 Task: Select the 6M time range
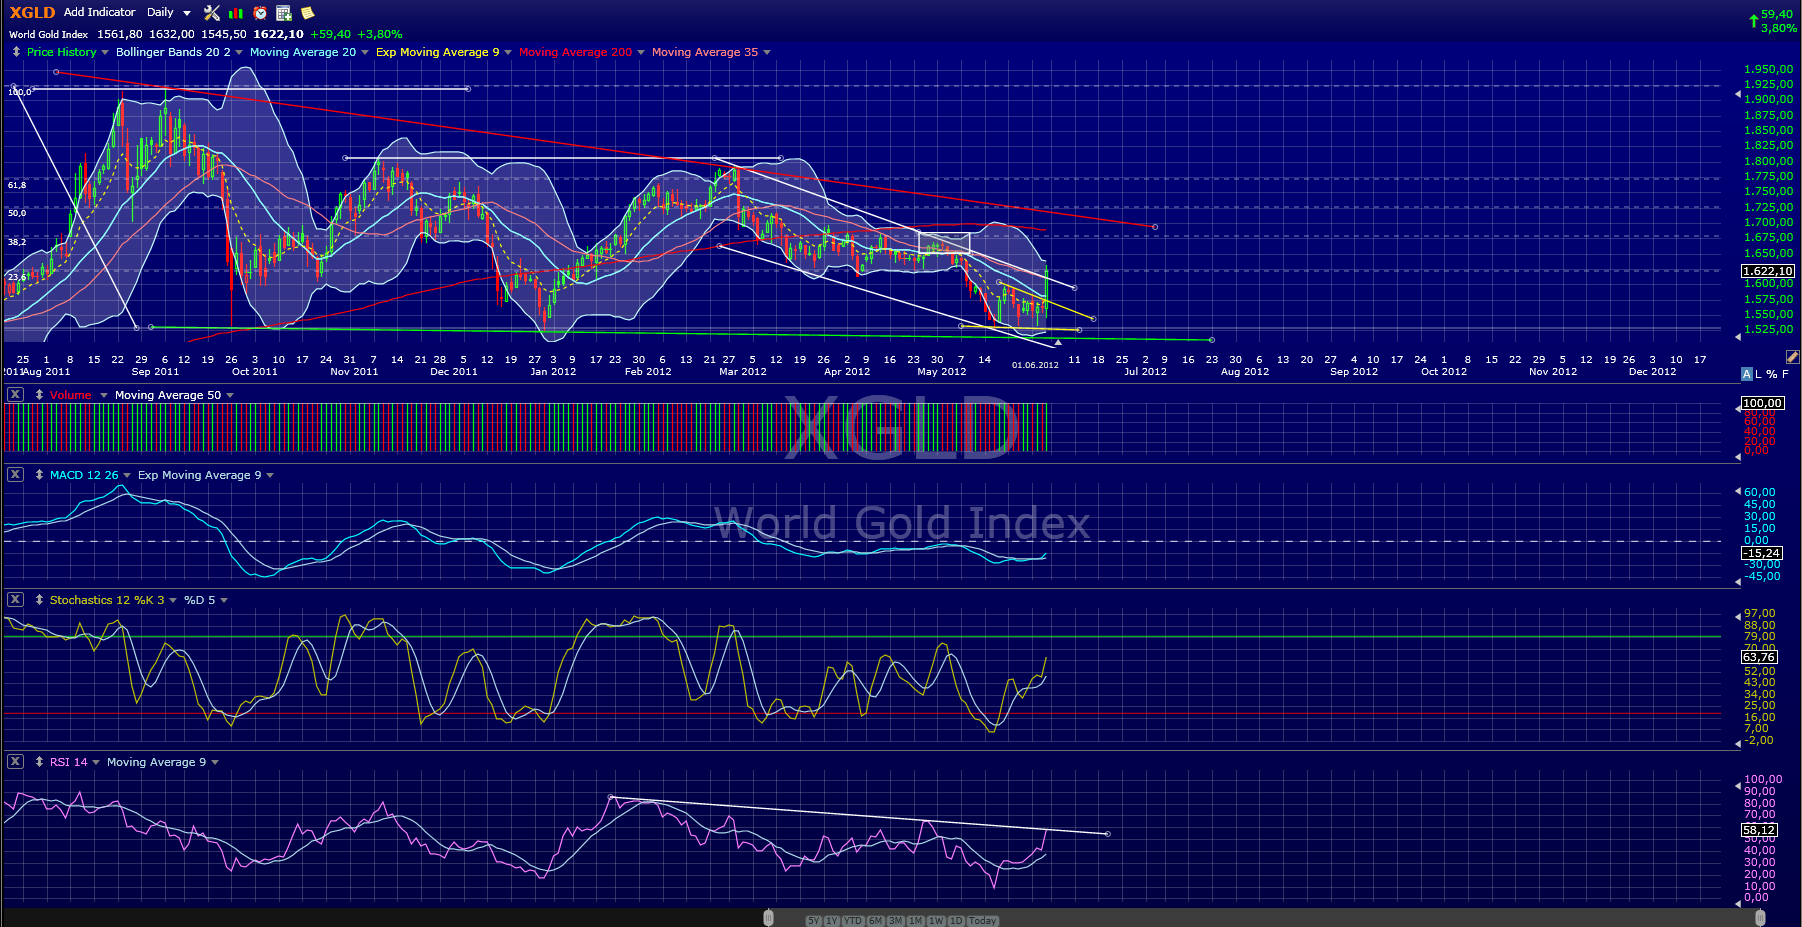(875, 921)
